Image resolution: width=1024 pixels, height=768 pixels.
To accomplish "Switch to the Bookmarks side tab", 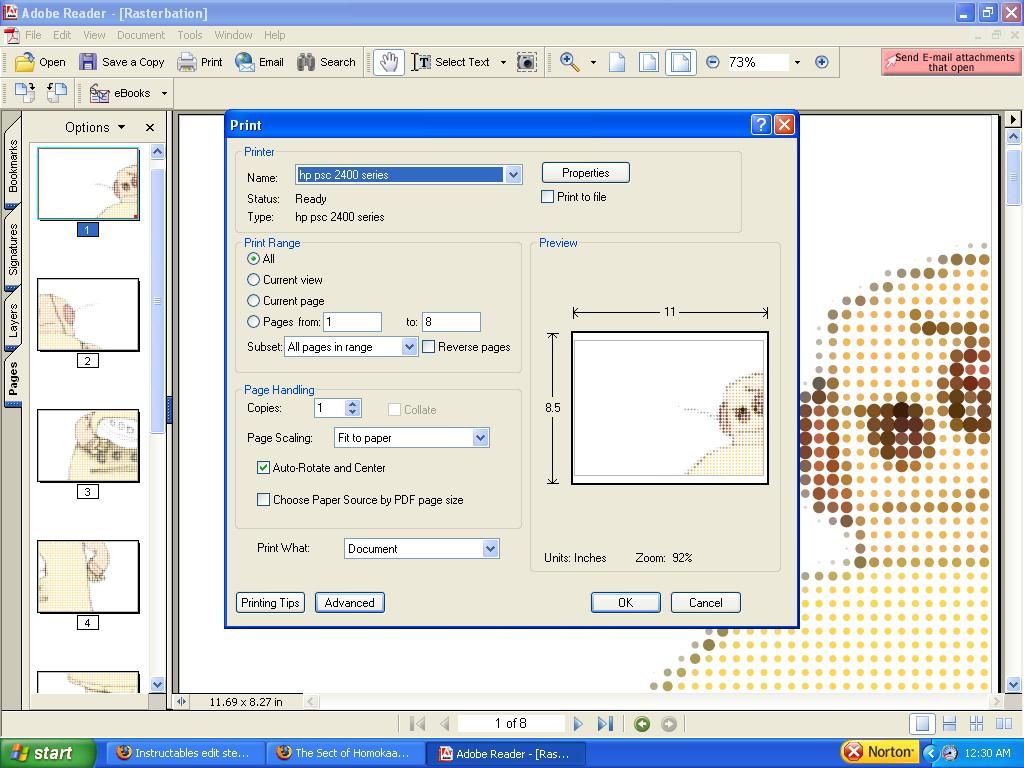I will 13,166.
